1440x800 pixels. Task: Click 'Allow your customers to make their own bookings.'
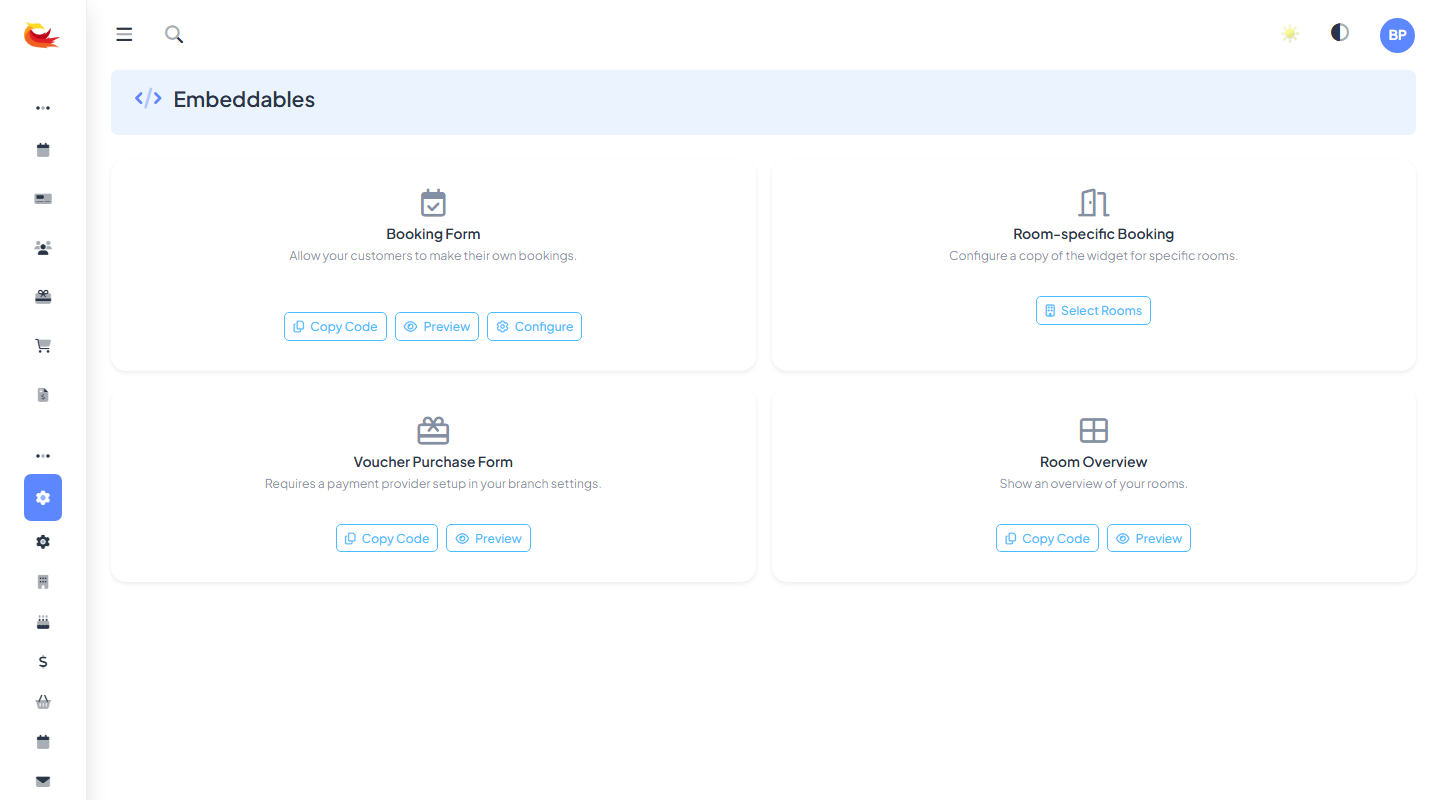(x=433, y=256)
